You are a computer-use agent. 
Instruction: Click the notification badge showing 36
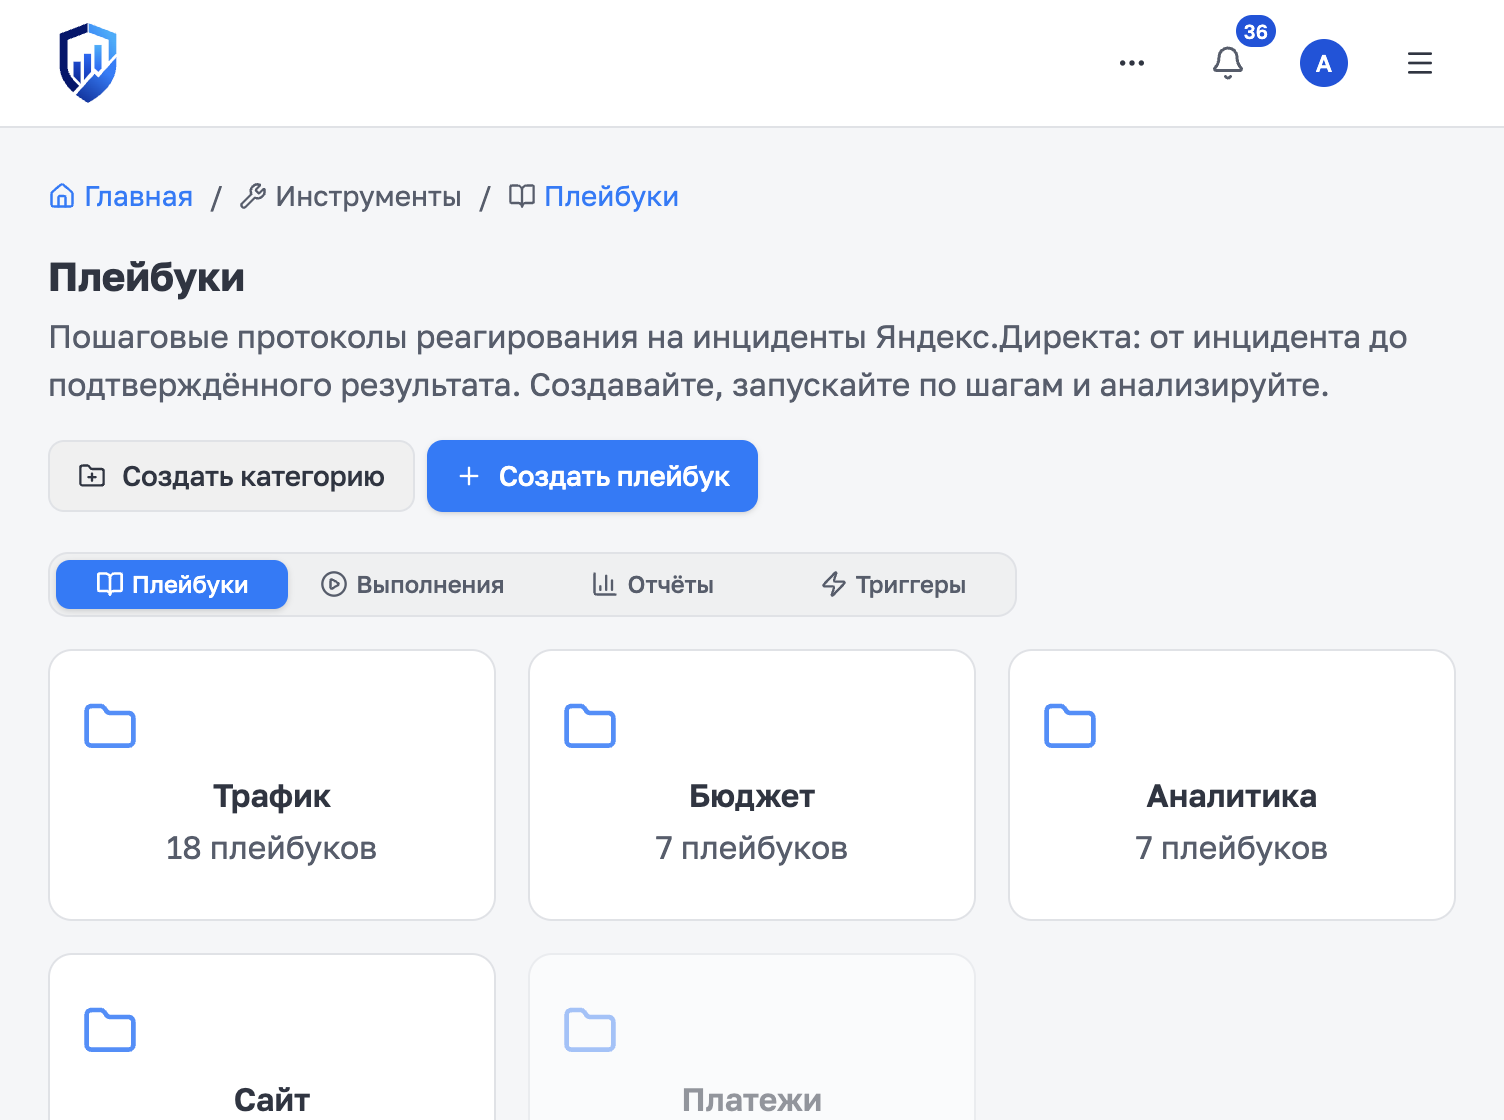[x=1255, y=32]
